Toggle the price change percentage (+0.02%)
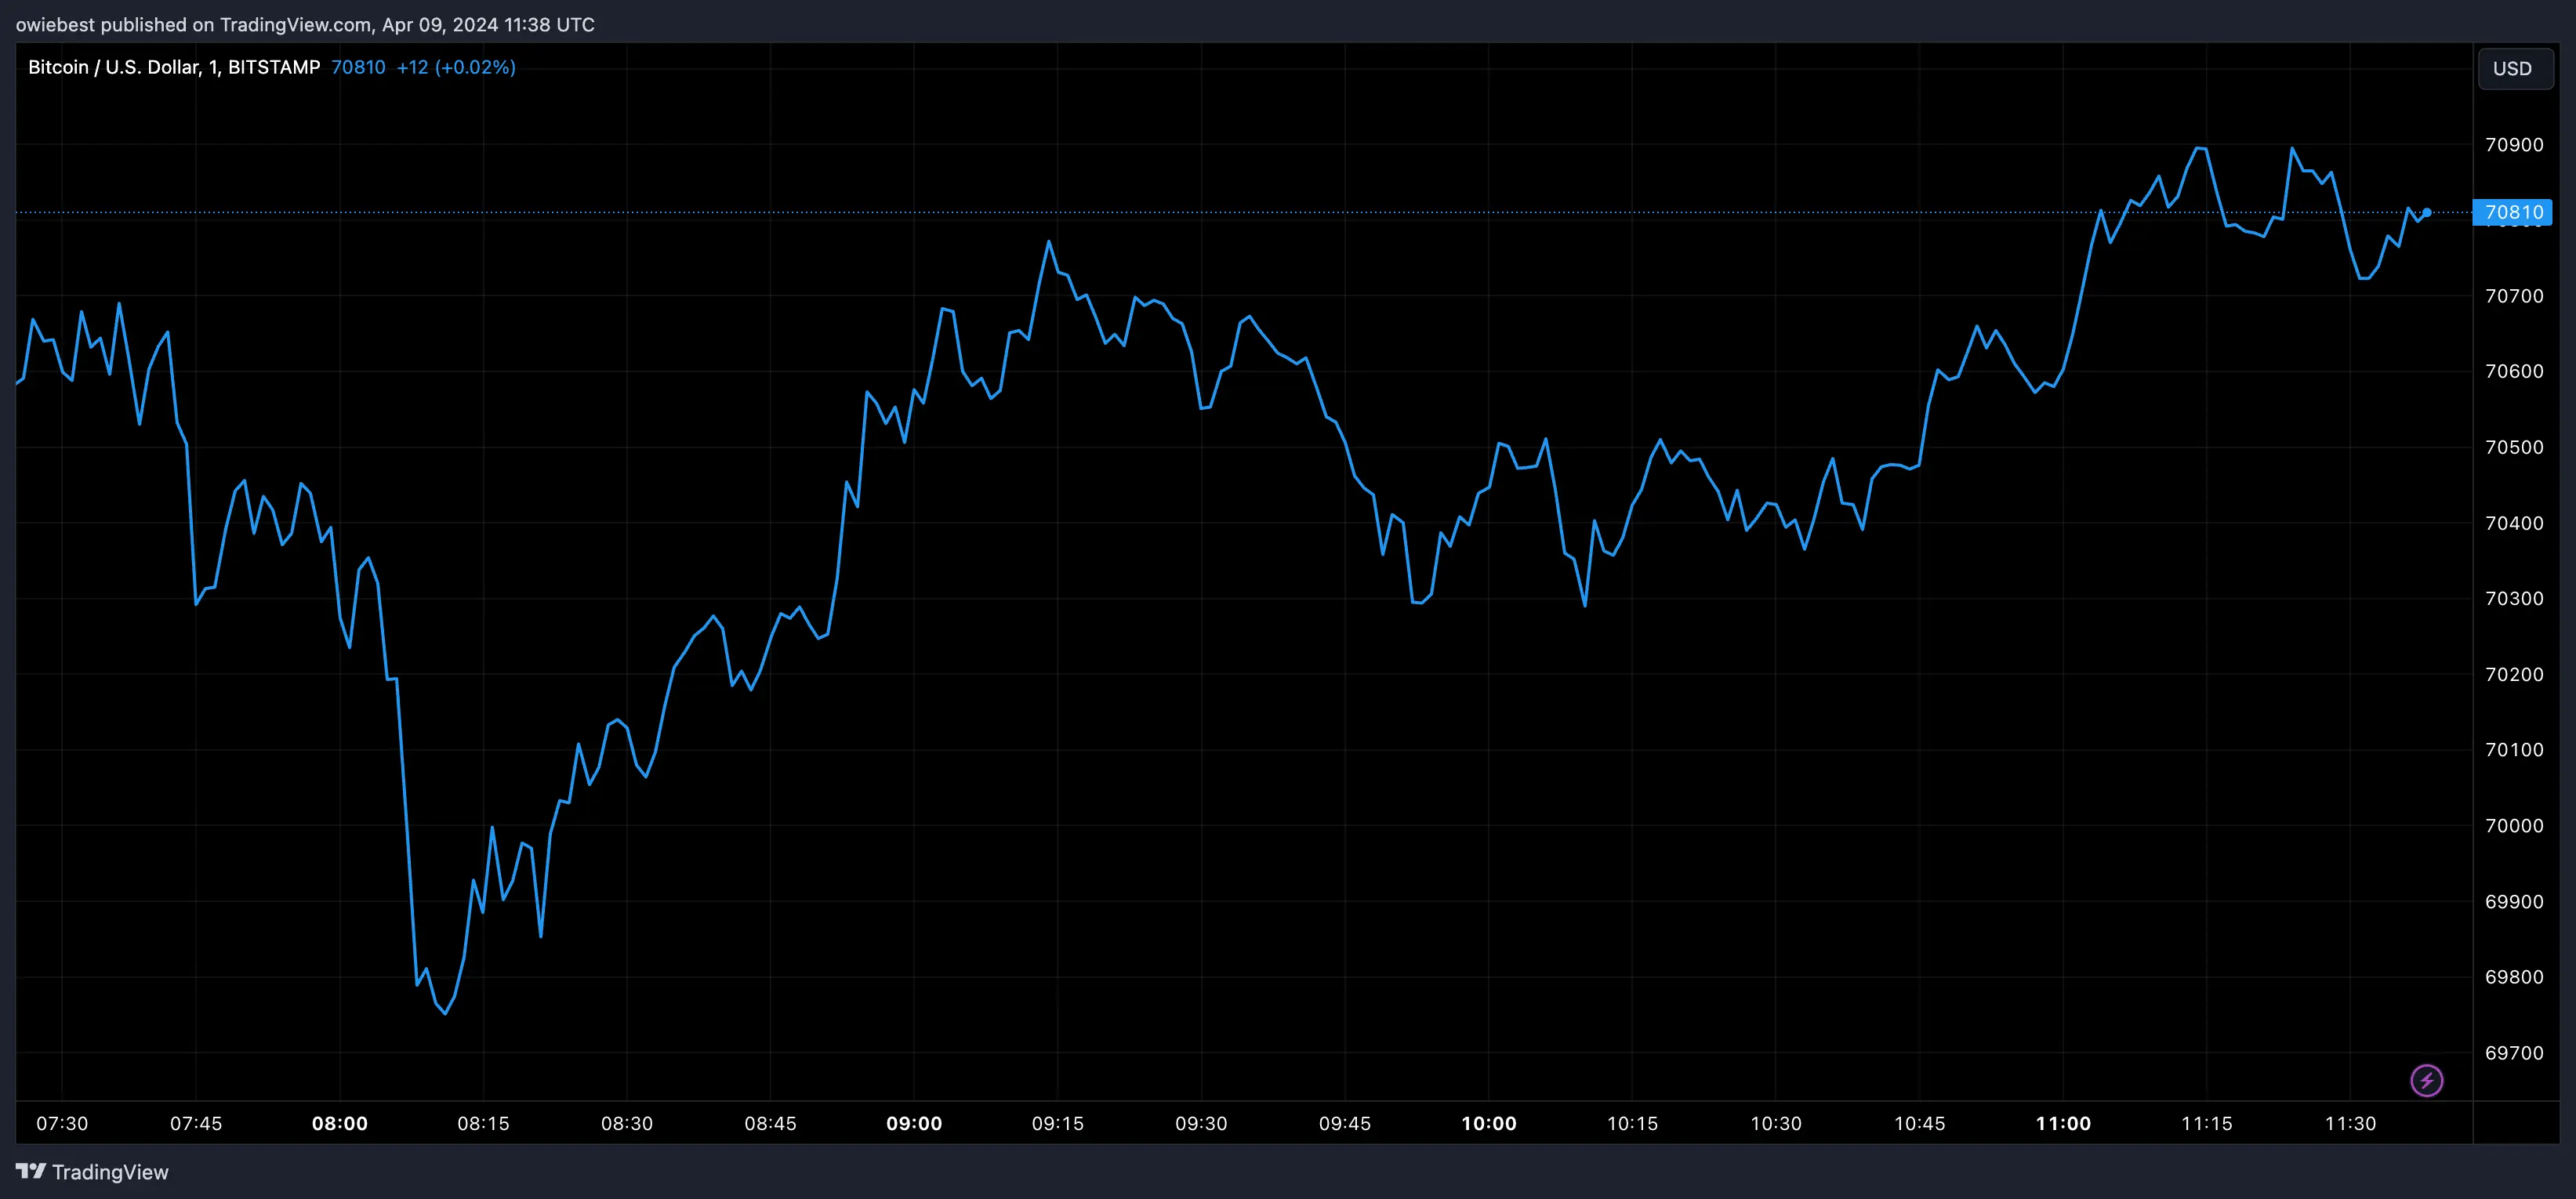2576x1199 pixels. [x=476, y=67]
